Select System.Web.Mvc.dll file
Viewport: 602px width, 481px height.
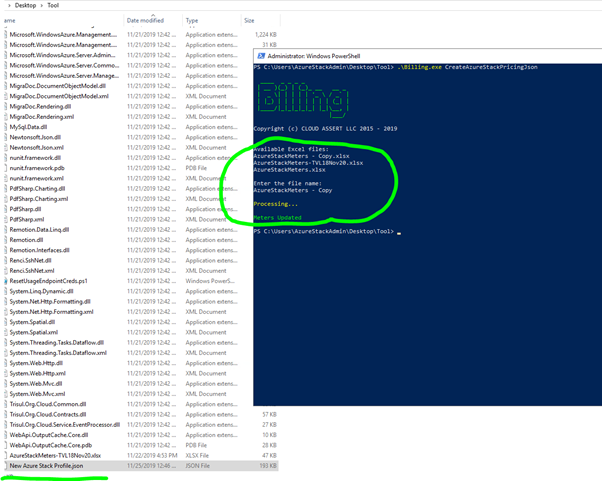pos(36,383)
